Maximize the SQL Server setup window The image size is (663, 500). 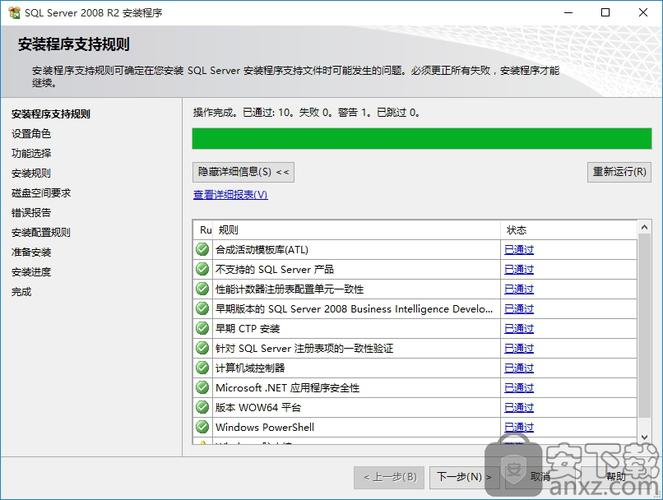[x=605, y=13]
